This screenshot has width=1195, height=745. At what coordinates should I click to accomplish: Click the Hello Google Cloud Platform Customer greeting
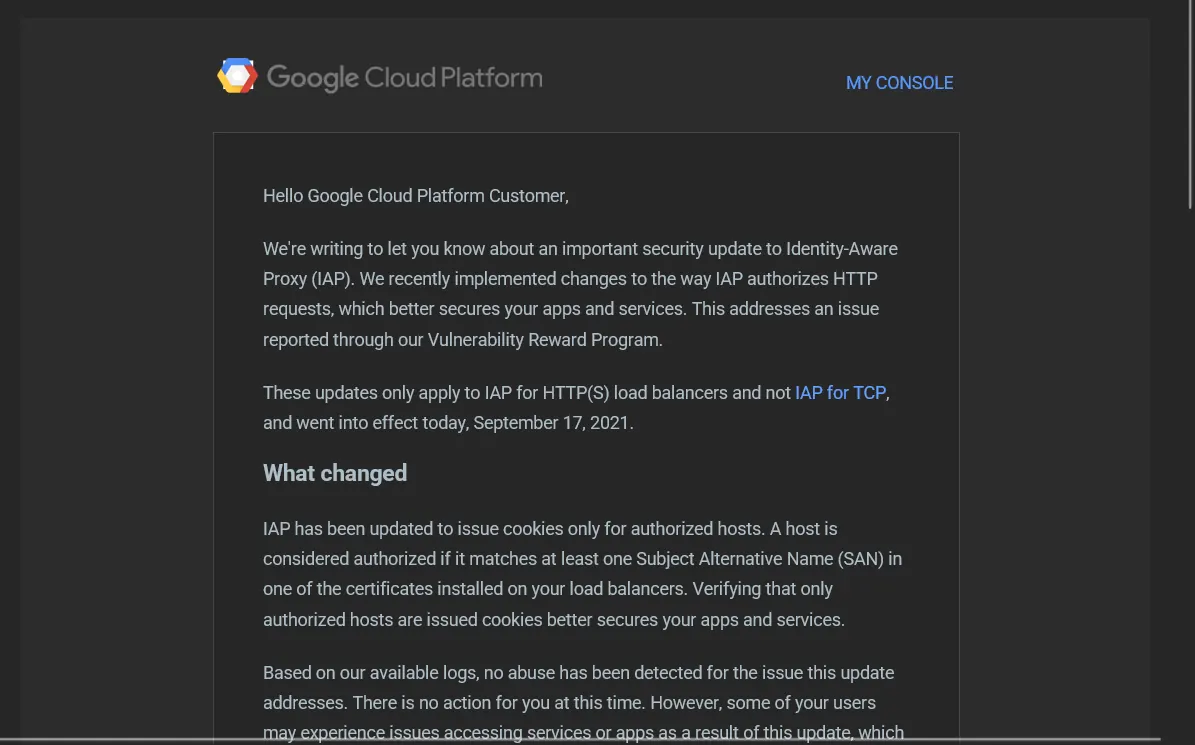click(415, 196)
